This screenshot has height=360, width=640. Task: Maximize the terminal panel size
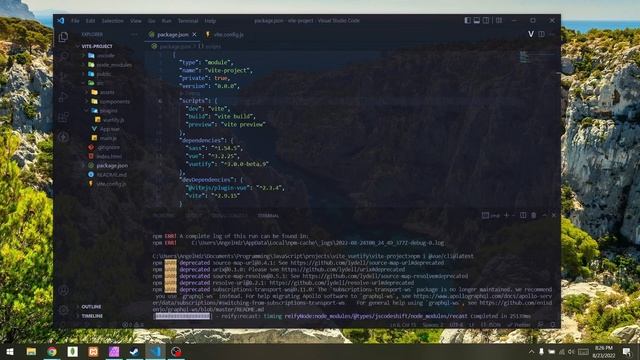click(x=544, y=215)
